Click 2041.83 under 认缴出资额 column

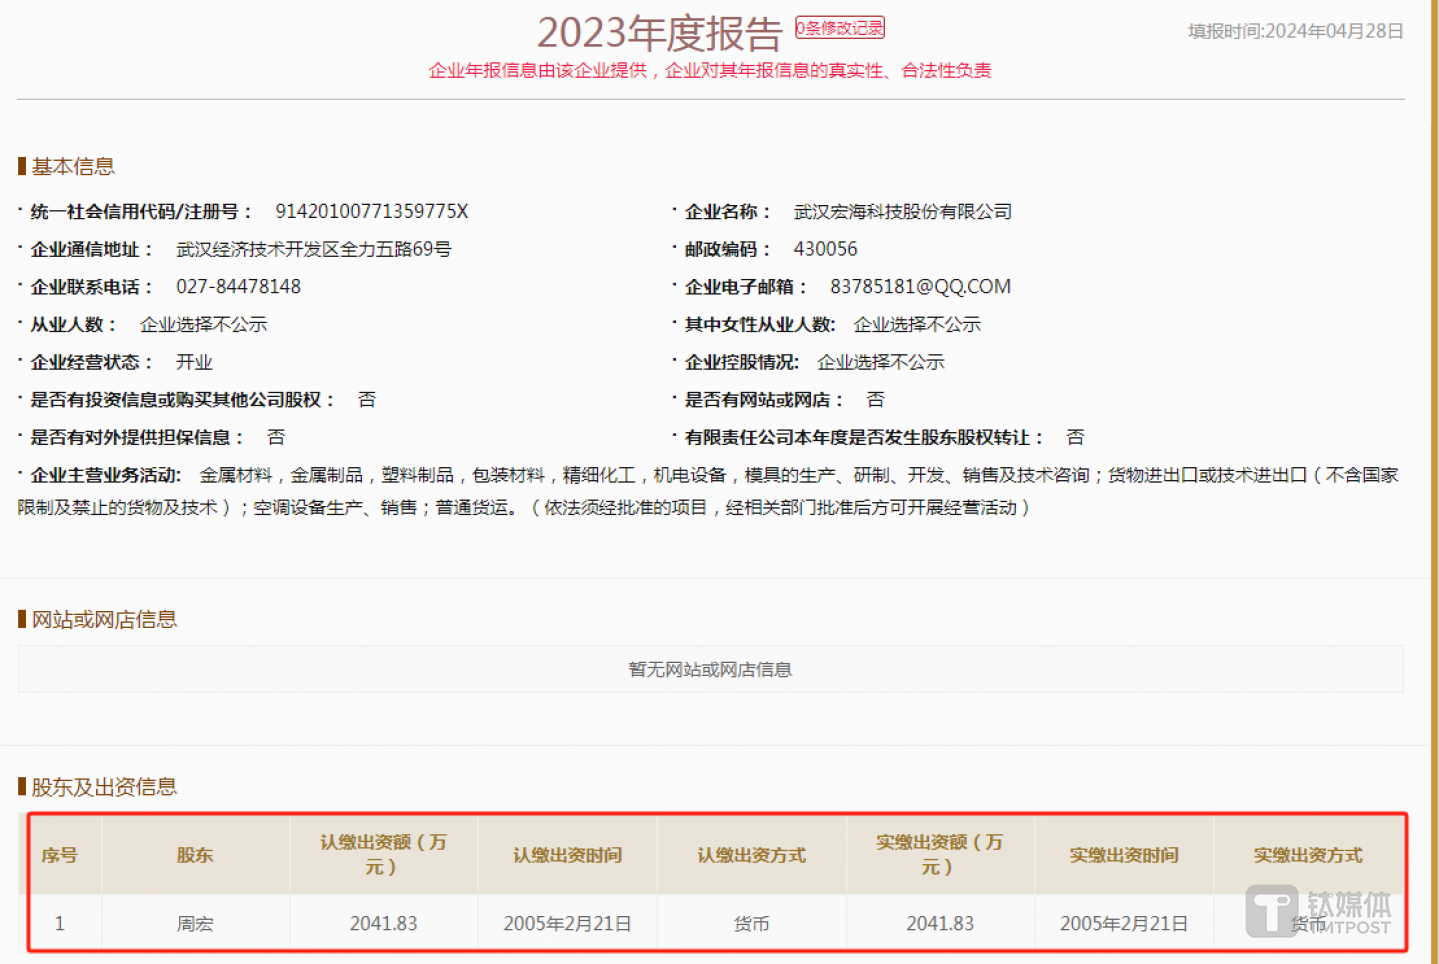point(383,924)
